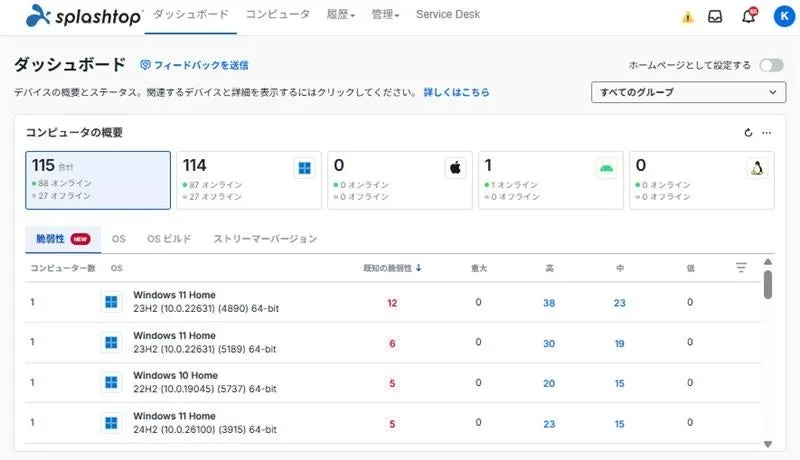The height and width of the screenshot is (460, 800).
Task: Toggle set as homepage switch
Action: (x=771, y=65)
